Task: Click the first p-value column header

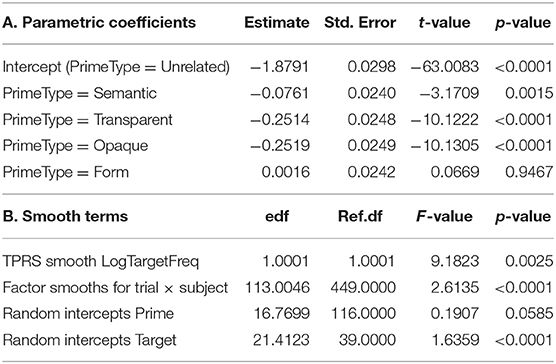Action: point(523,23)
